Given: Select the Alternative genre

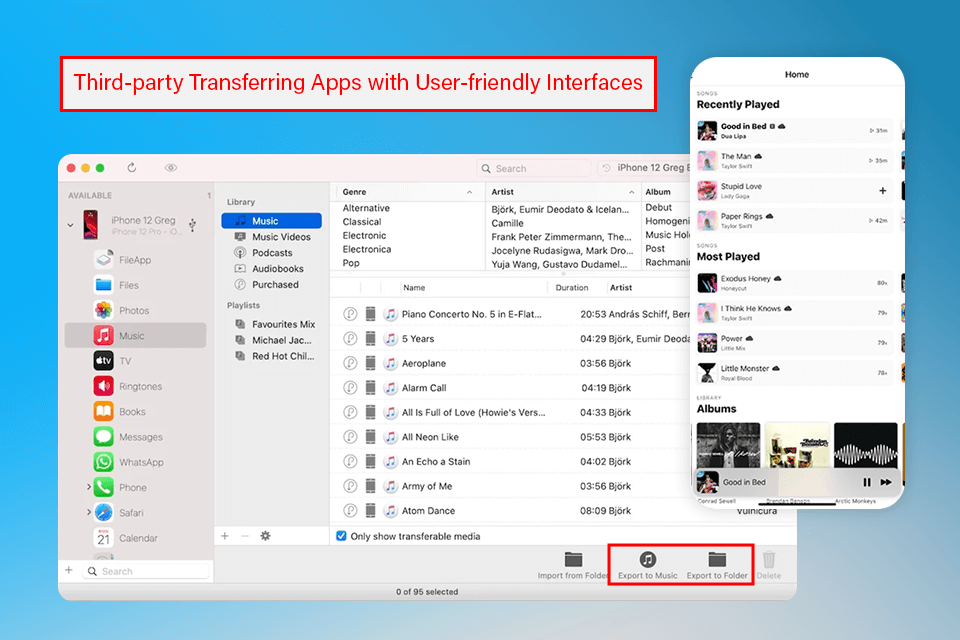Looking at the screenshot, I should tap(366, 208).
